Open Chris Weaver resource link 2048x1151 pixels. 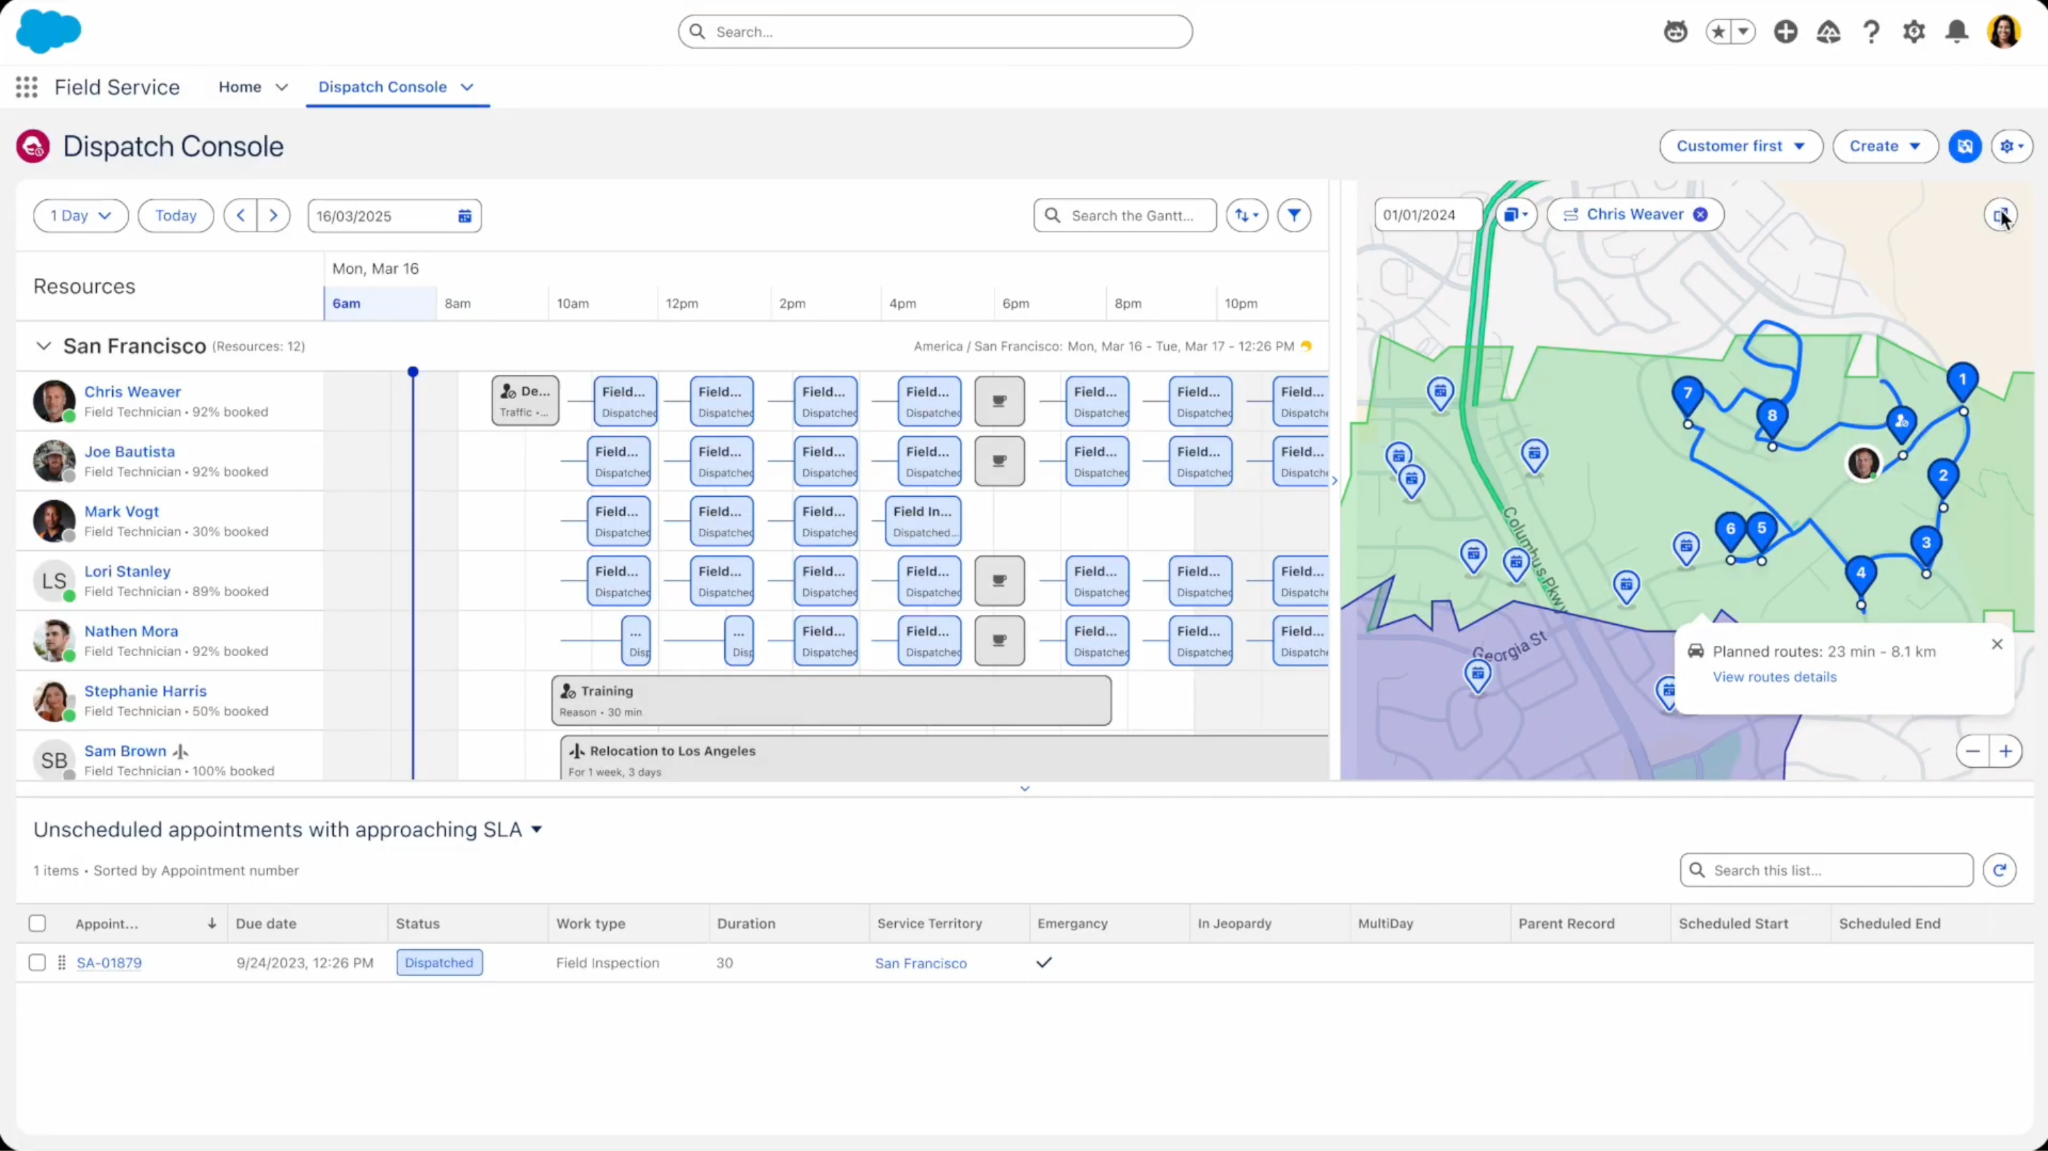(x=132, y=392)
